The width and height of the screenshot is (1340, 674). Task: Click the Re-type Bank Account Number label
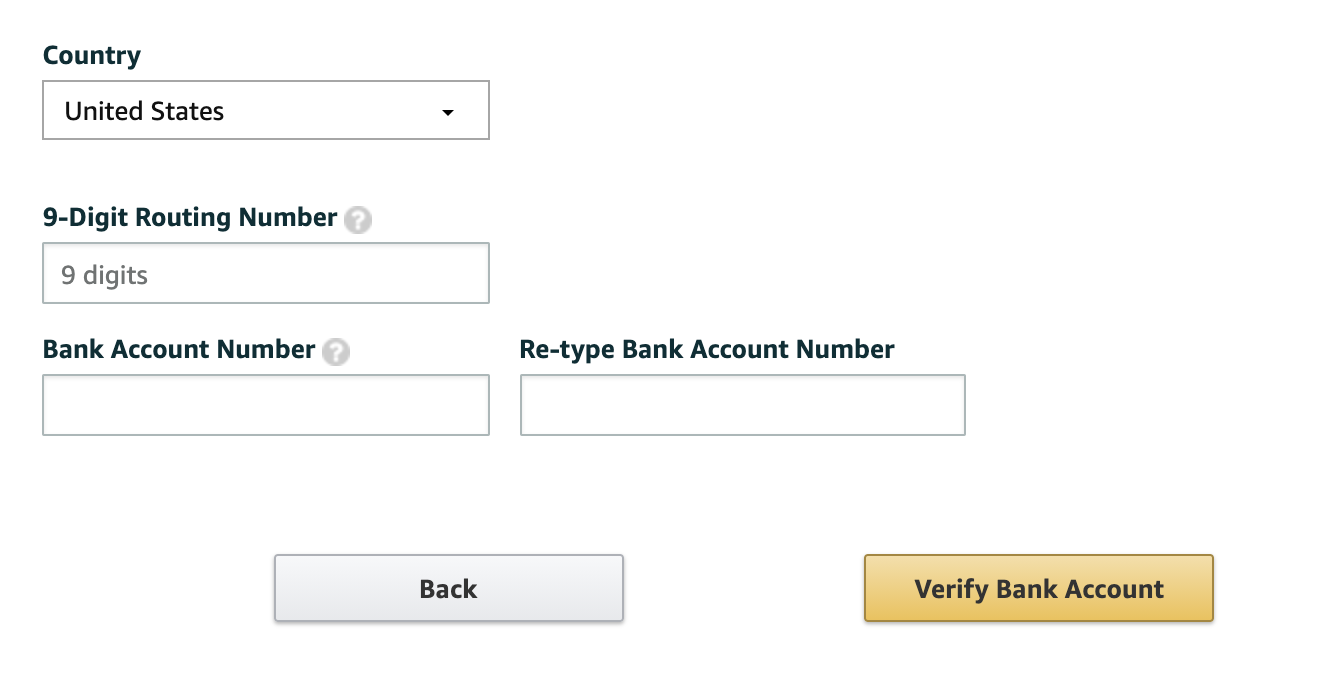point(707,350)
